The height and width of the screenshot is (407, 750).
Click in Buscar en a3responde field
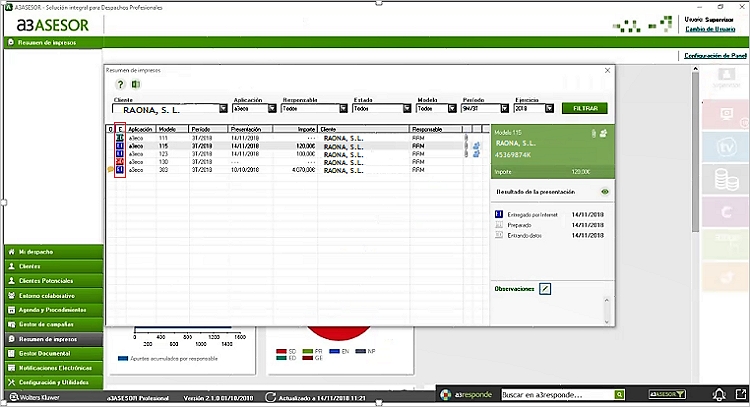point(557,395)
